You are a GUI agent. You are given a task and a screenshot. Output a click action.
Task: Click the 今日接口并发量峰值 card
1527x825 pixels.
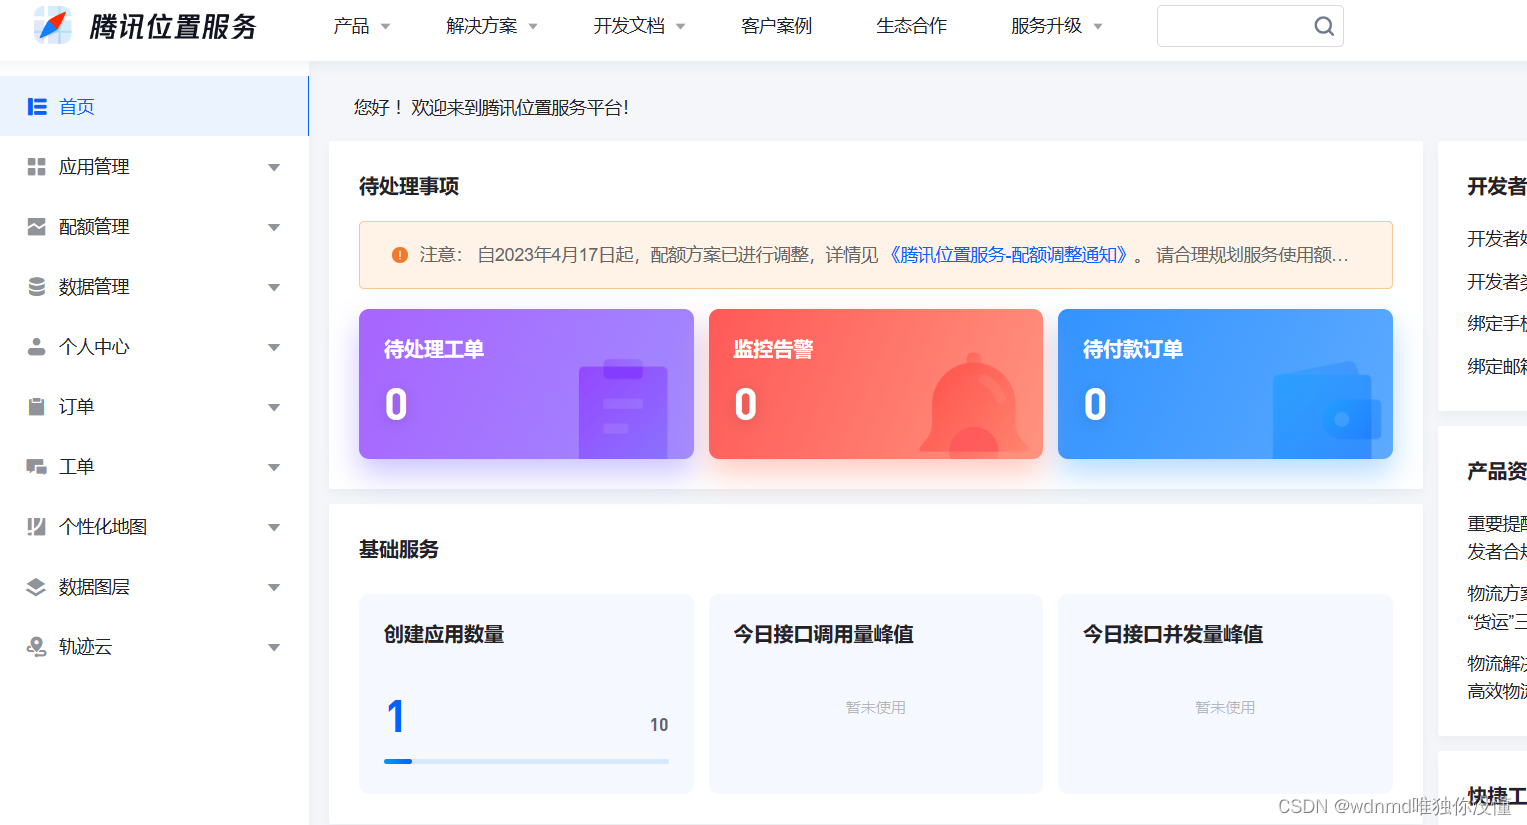coord(1225,694)
